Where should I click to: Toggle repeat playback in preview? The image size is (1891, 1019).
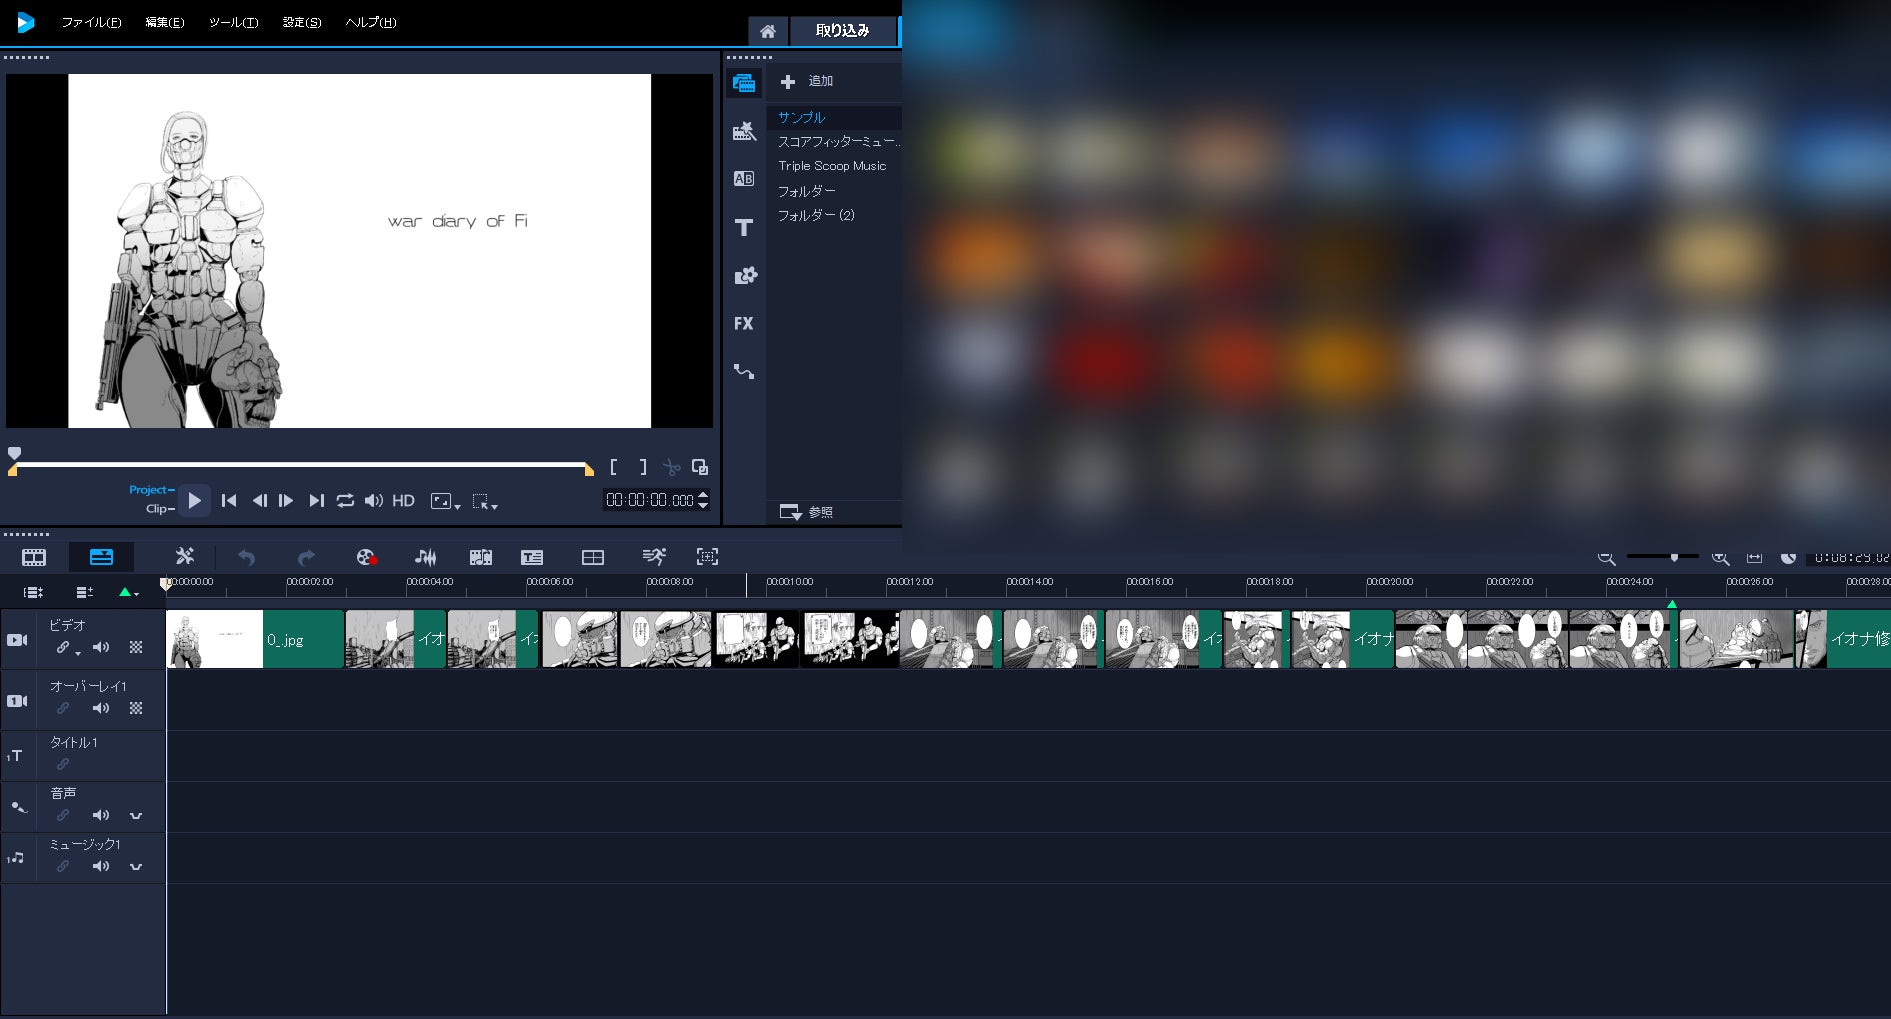[345, 501]
